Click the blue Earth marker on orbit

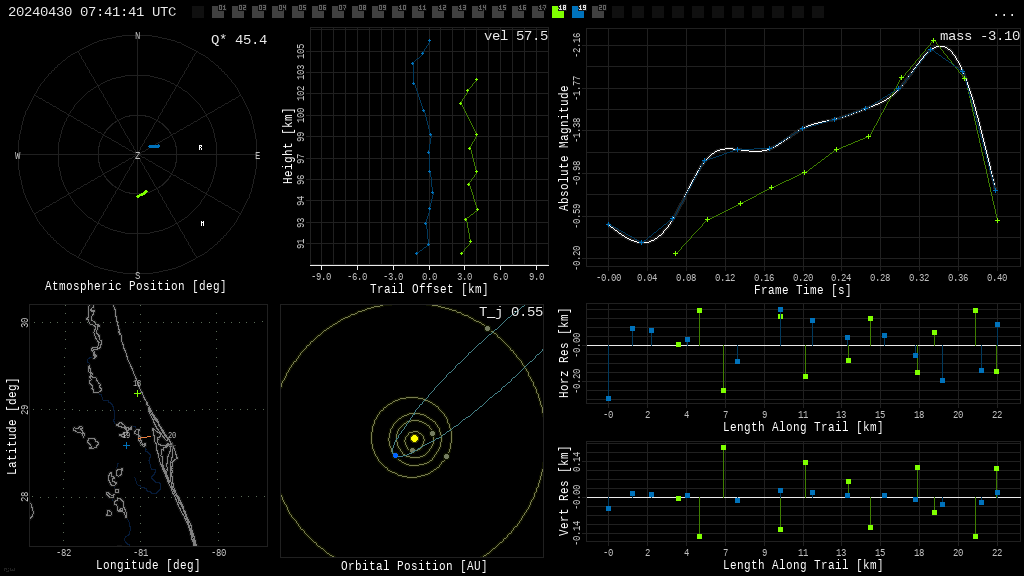click(395, 455)
